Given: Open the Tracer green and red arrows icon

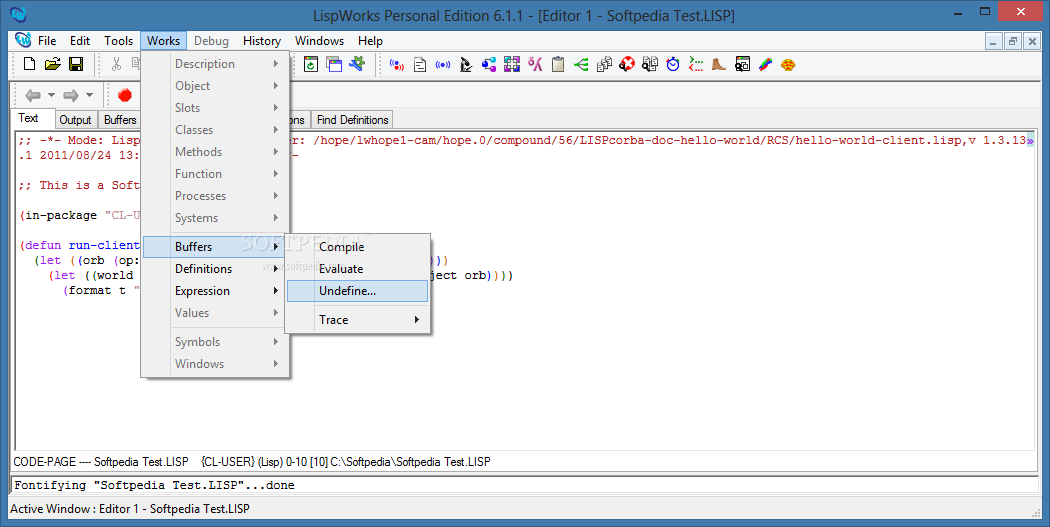Looking at the screenshot, I should 696,64.
